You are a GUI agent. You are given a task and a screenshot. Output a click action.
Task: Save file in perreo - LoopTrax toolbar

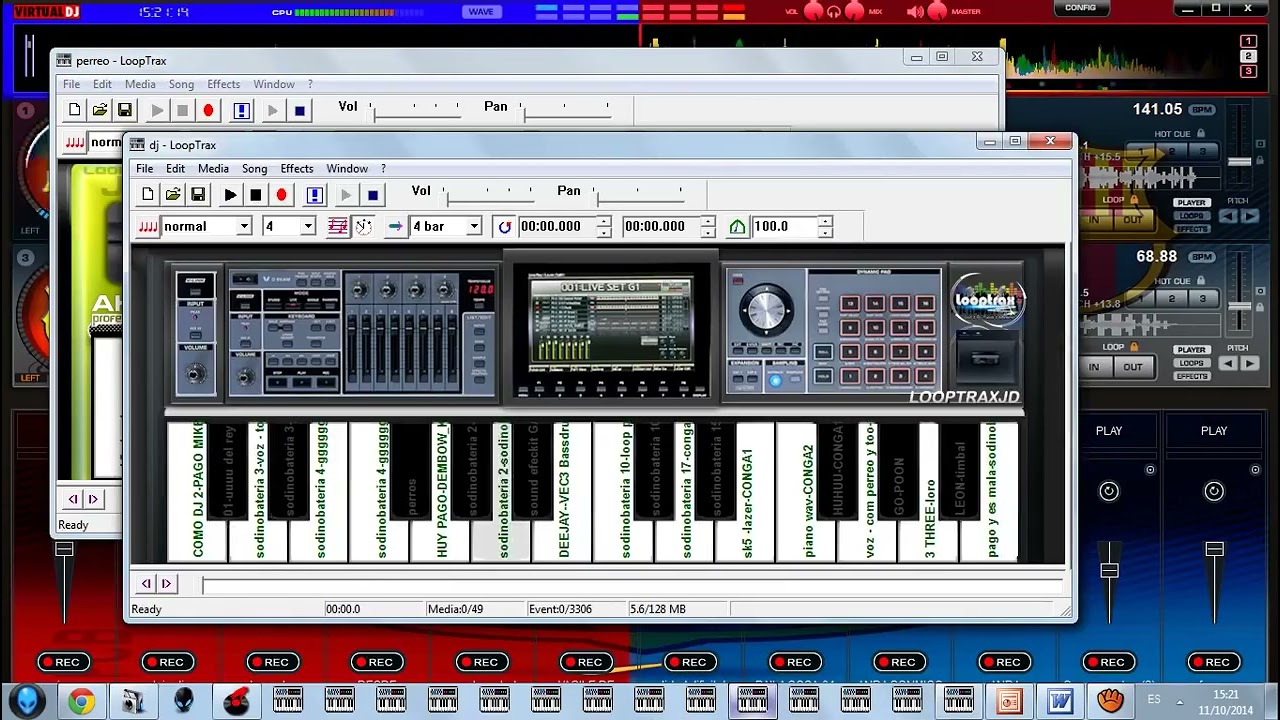point(125,110)
